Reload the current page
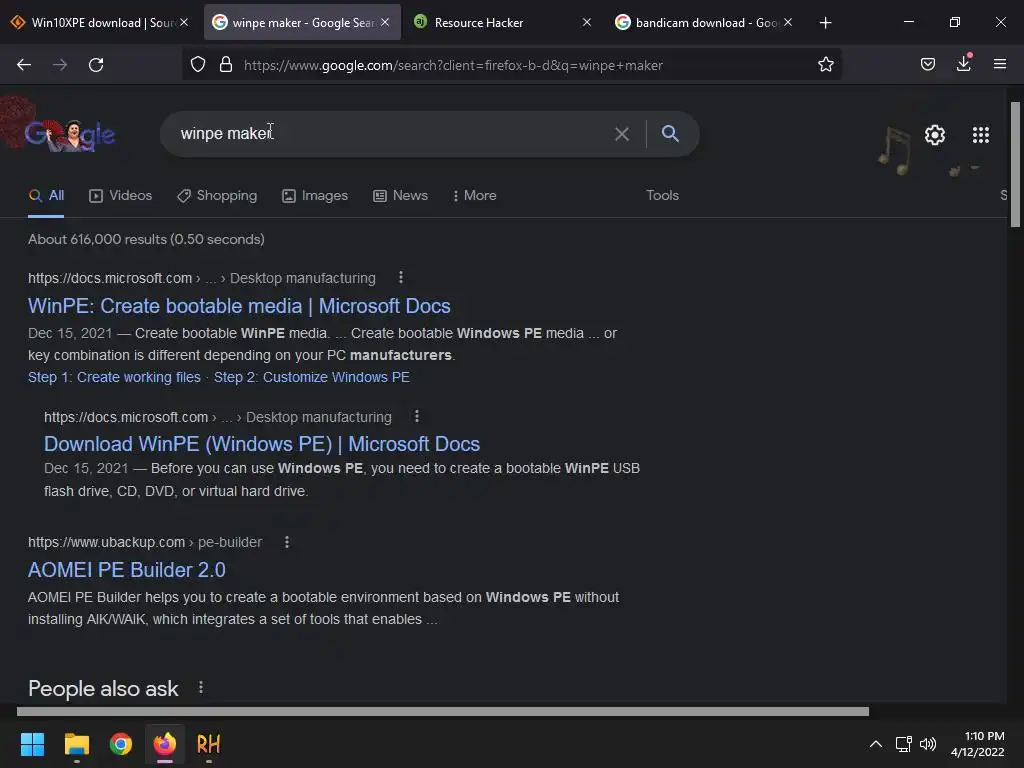 (96, 65)
